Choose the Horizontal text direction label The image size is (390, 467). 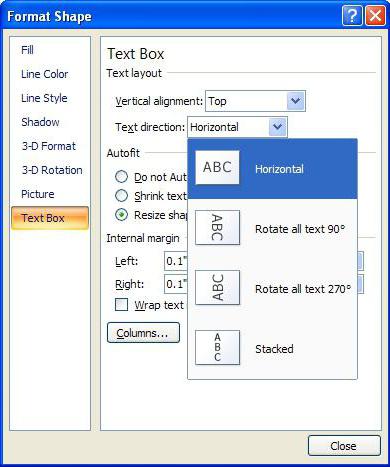coord(279,169)
